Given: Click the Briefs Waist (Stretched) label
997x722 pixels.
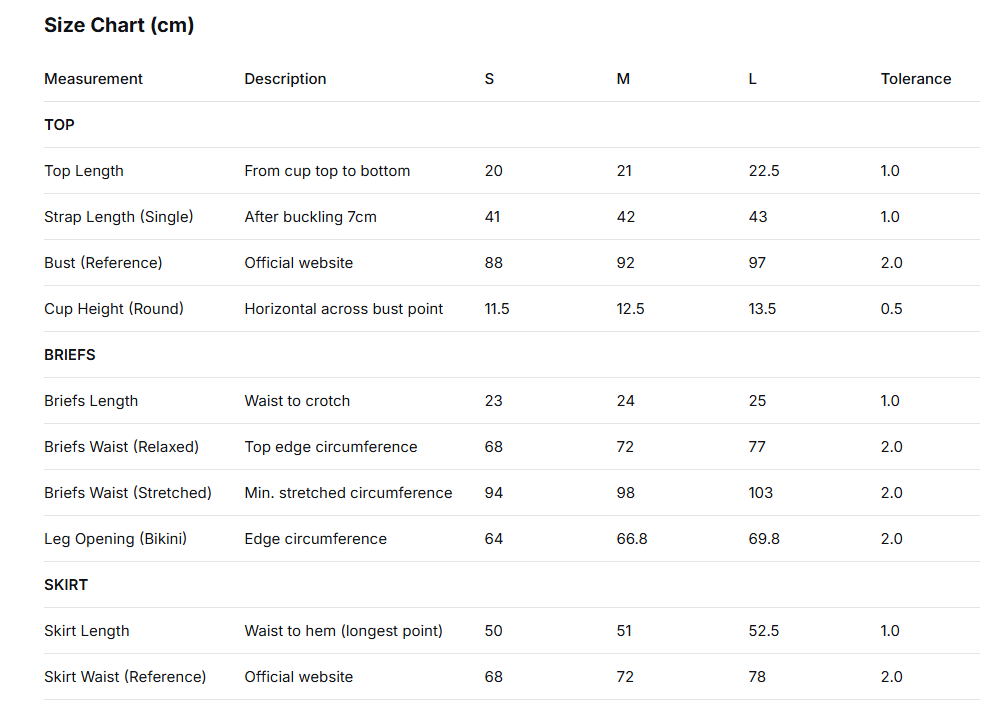Looking at the screenshot, I should pos(128,493).
